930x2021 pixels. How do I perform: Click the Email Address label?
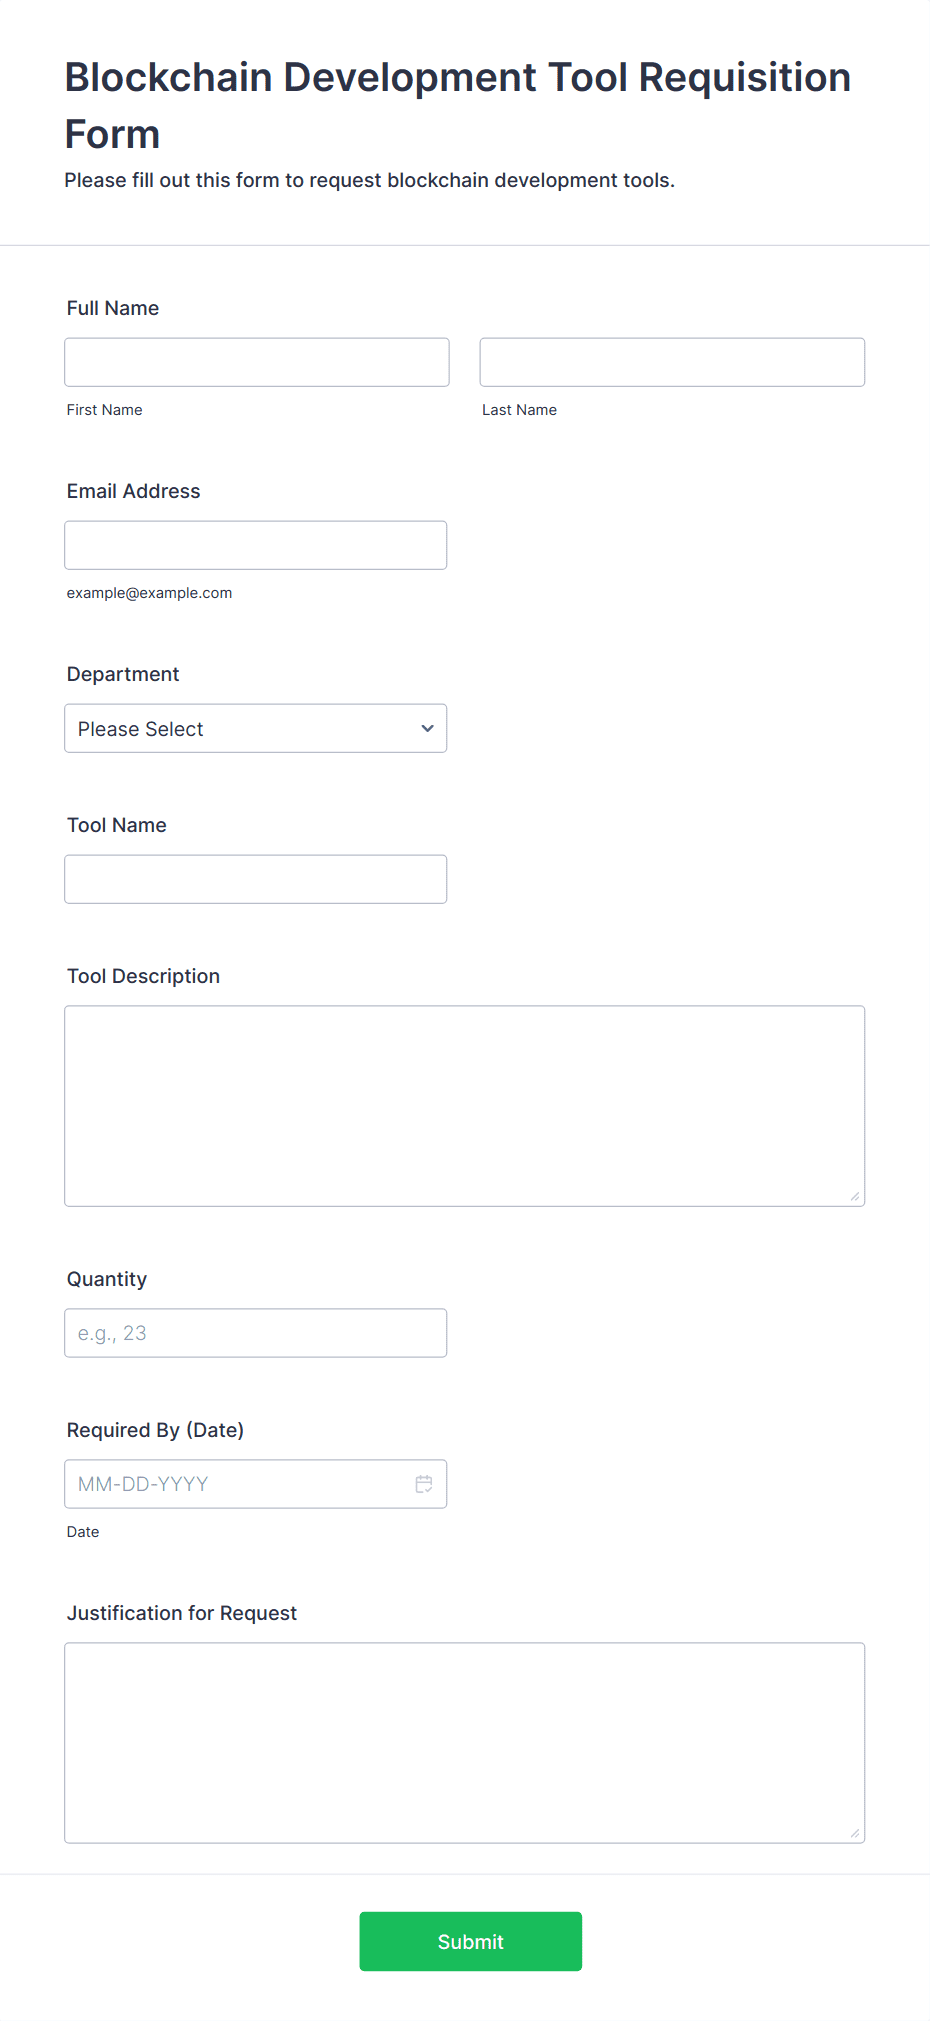134,491
